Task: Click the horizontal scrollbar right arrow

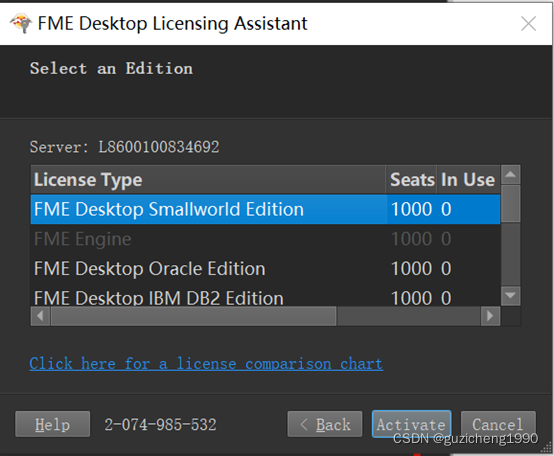Action: 490,316
